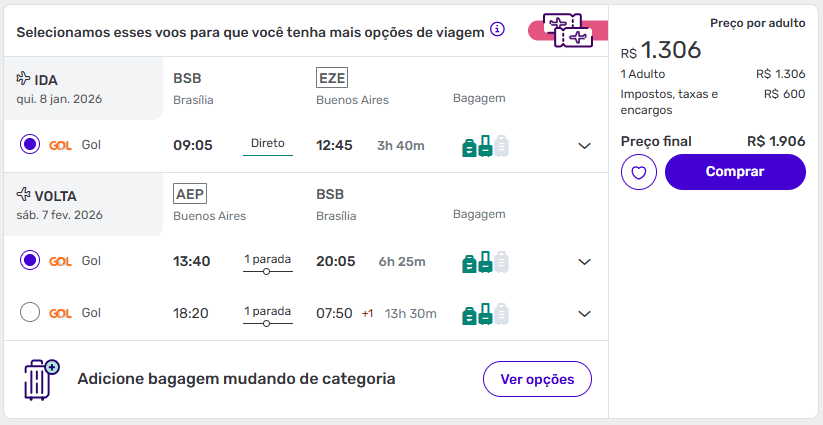Open Ver opções for baggage

[x=537, y=379]
